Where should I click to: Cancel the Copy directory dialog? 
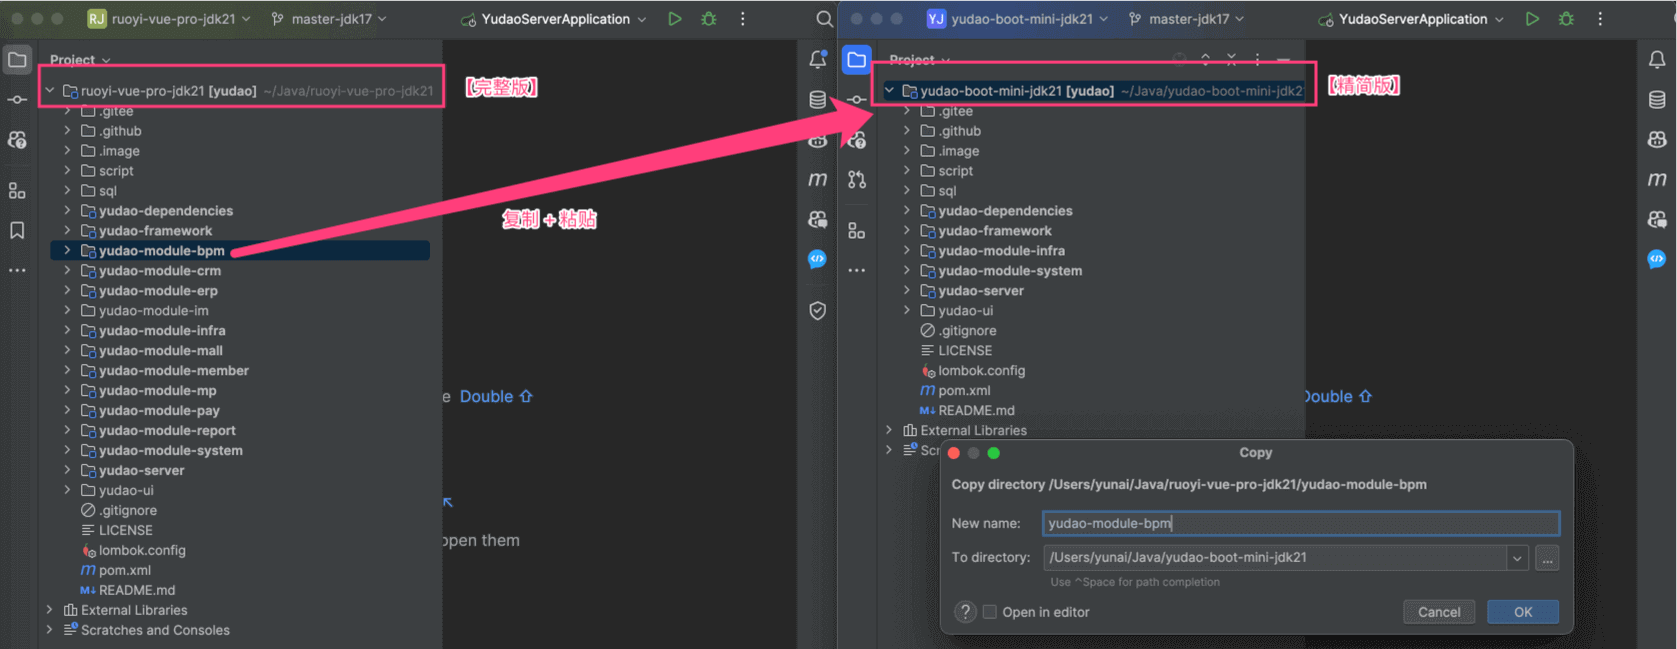coord(1438,612)
